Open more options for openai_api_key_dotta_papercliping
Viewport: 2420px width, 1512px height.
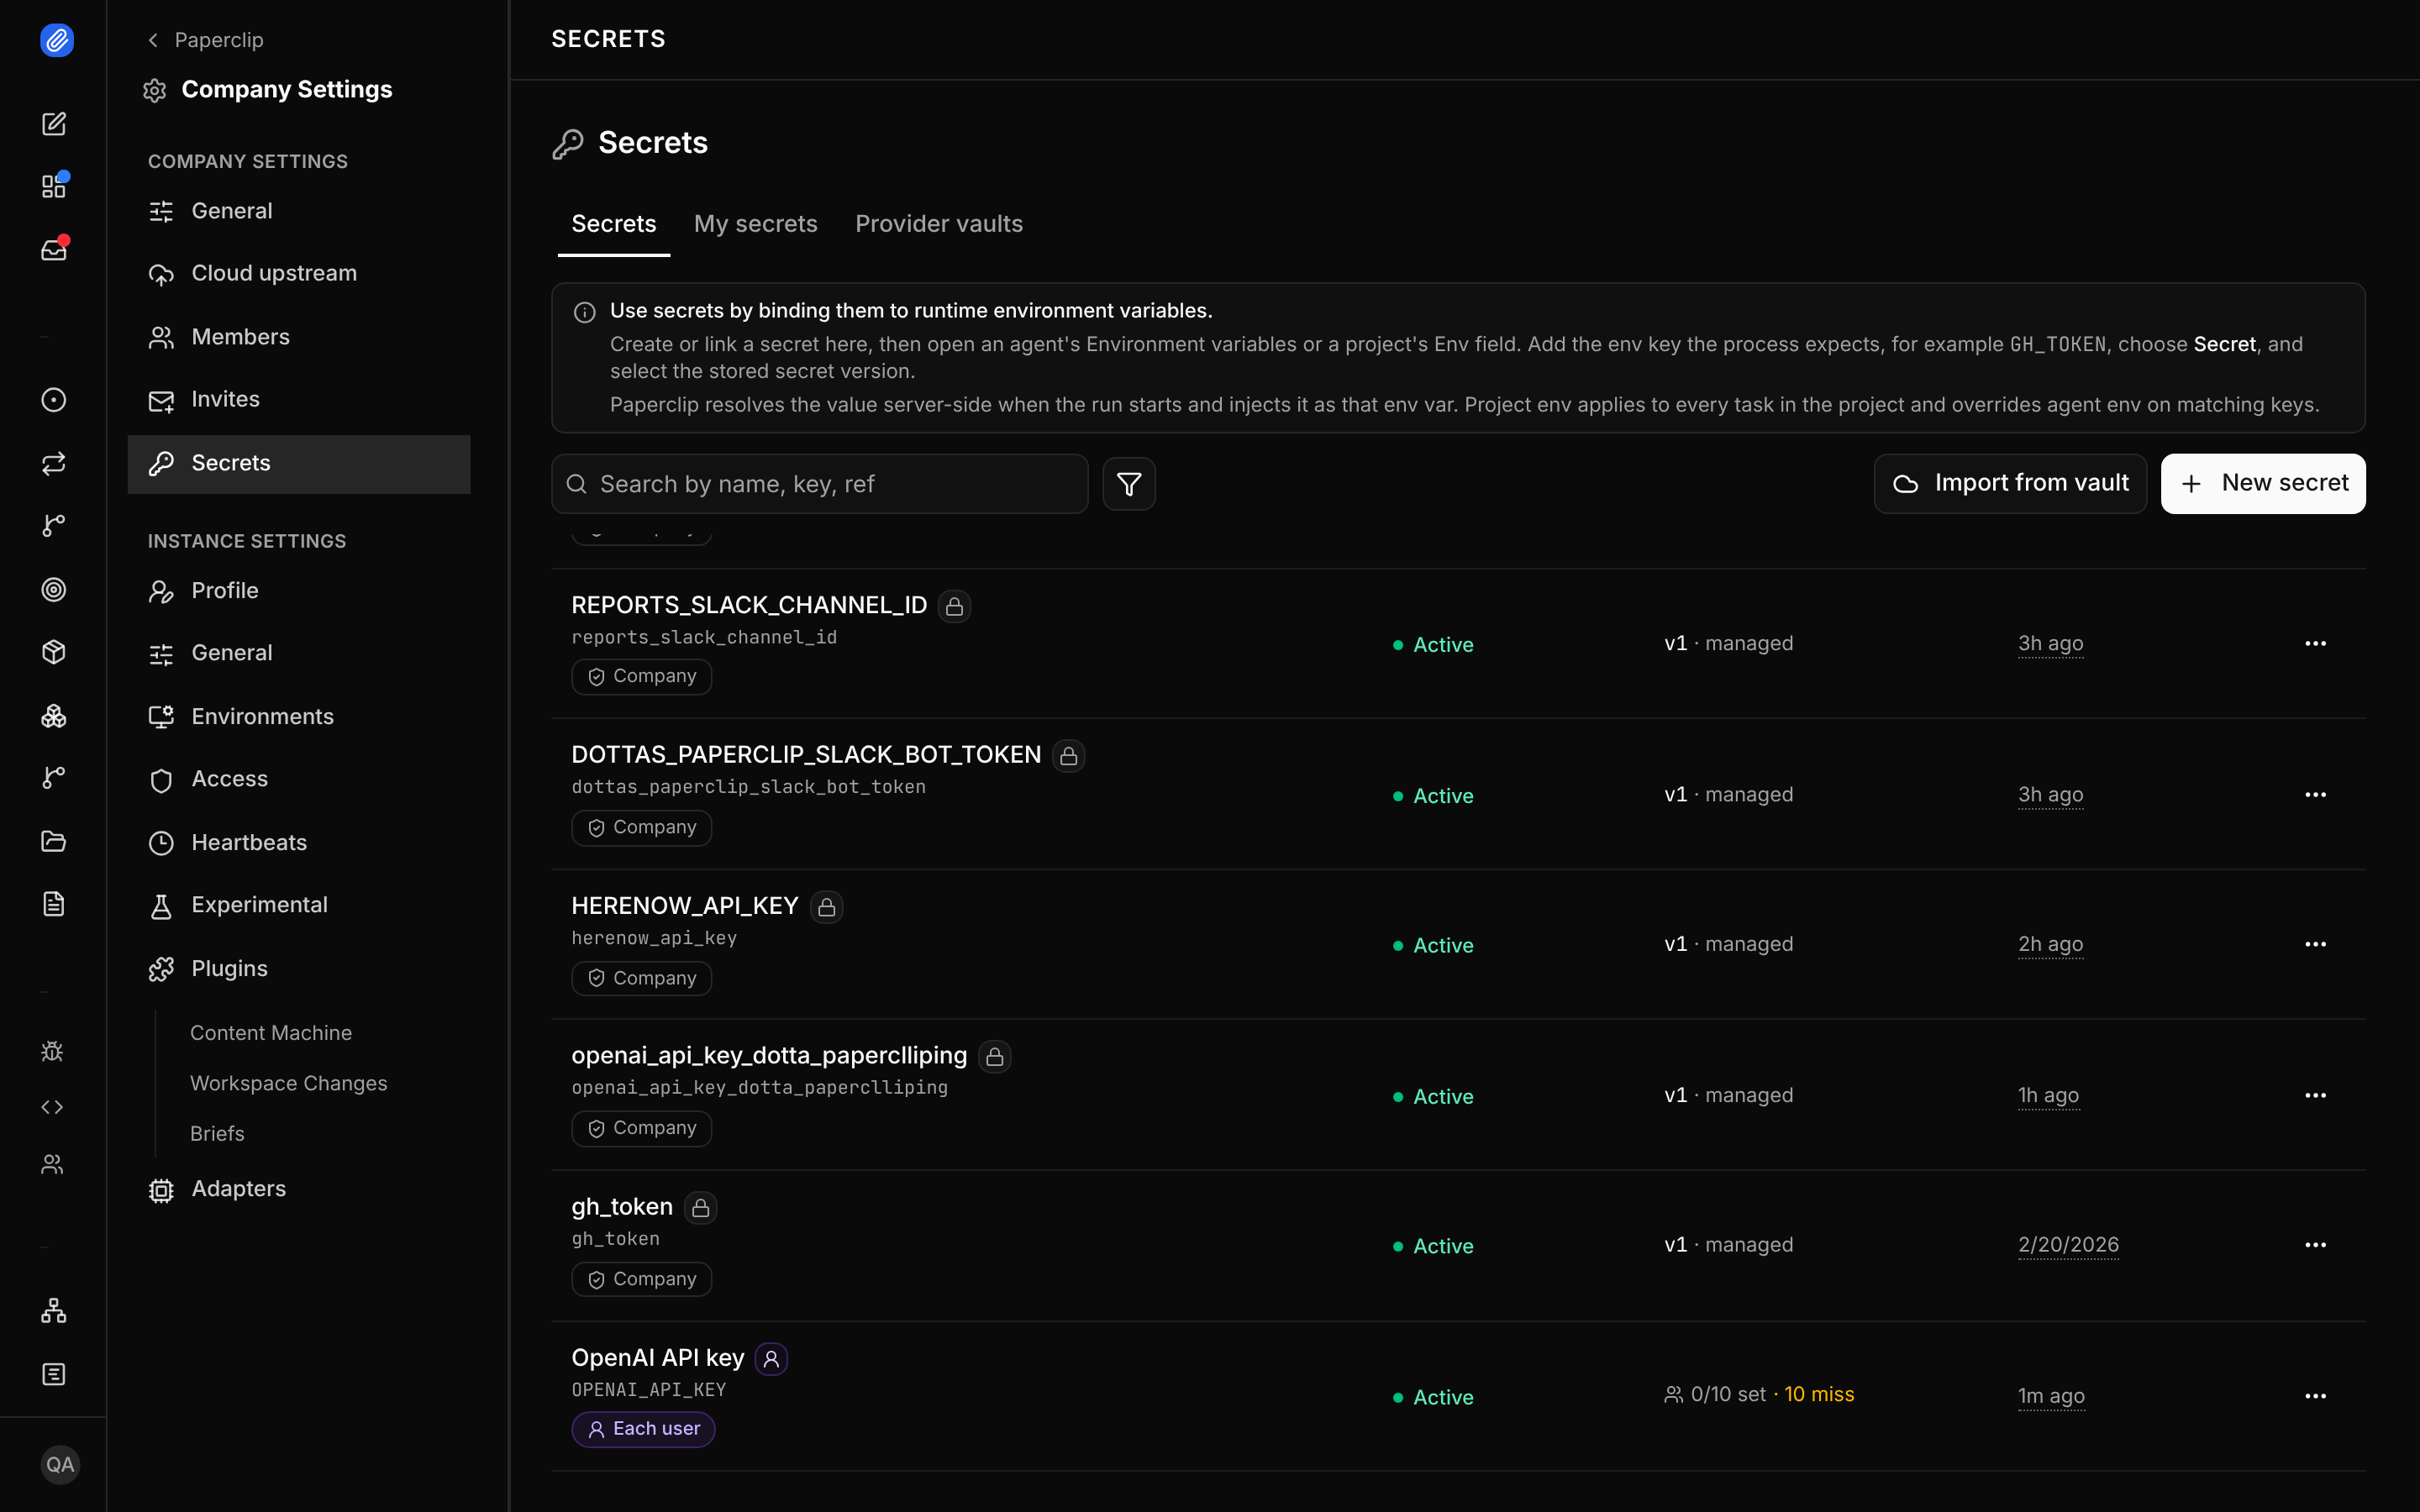tap(2315, 1096)
